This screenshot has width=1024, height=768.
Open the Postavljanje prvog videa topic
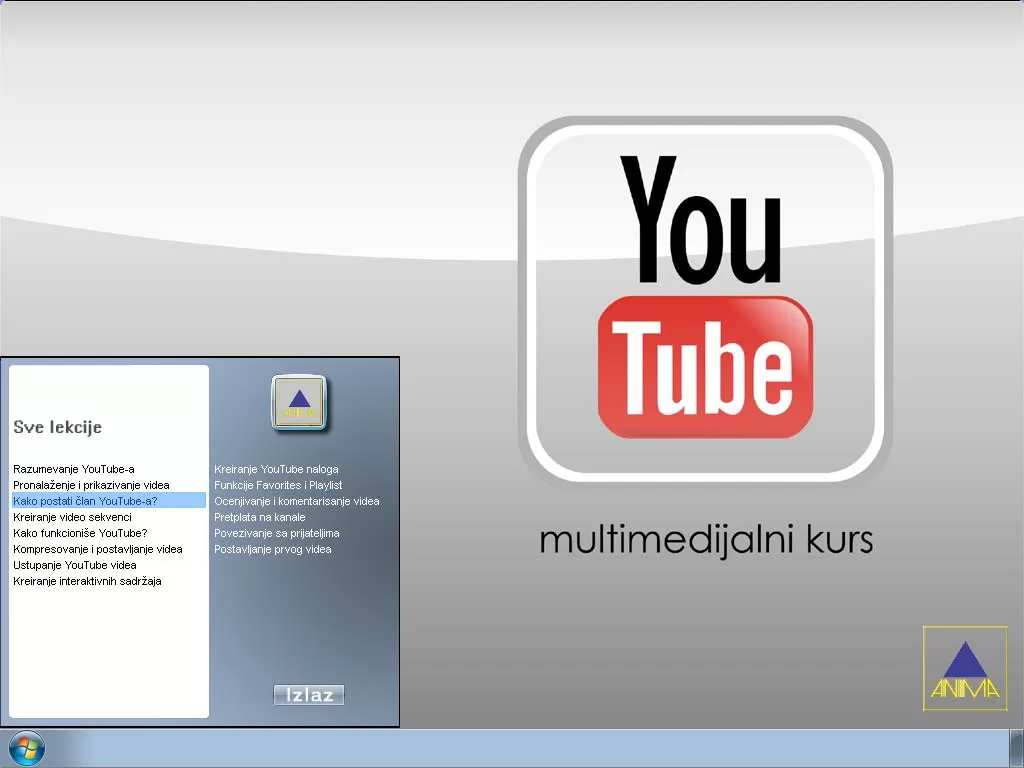click(x=273, y=549)
